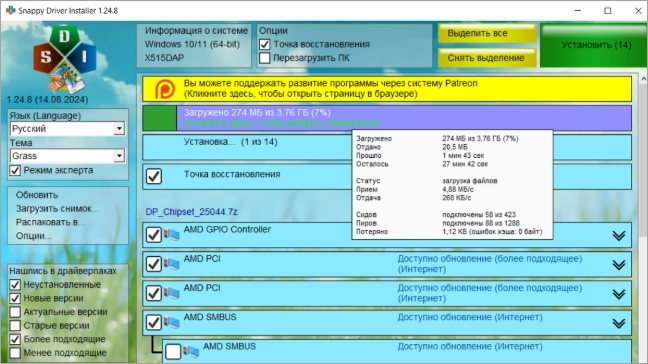Uncheck the Более подходящие filter
This screenshot has height=364, width=648.
pos(15,339)
